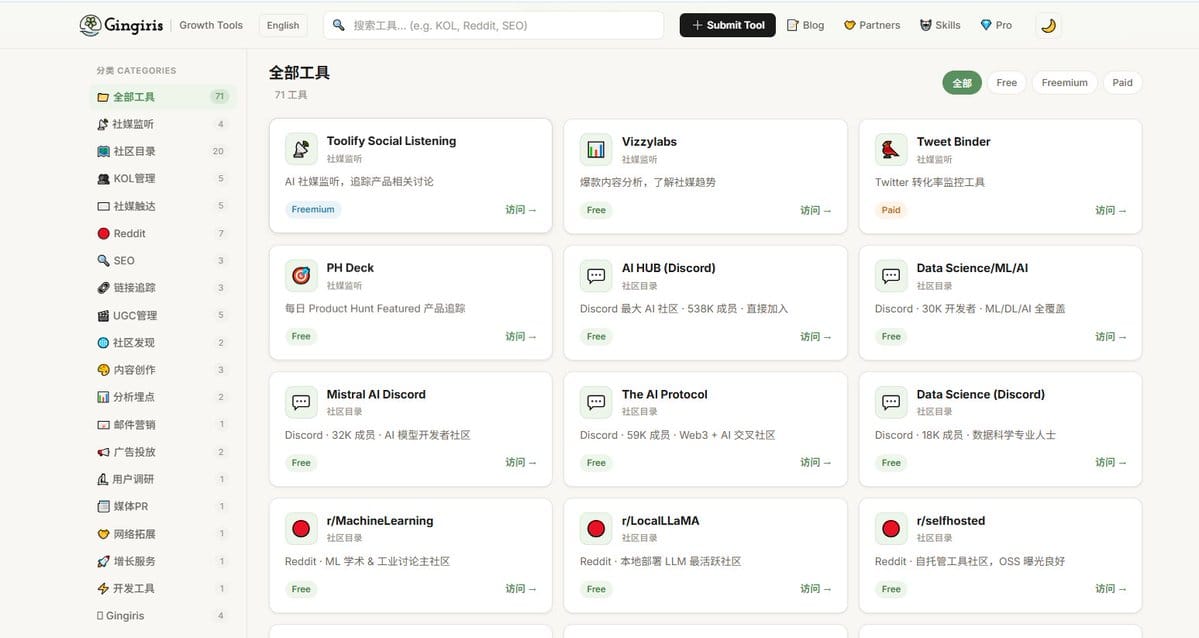Click the Mistral AI Discord chat icon
The image size is (1199, 638).
click(301, 402)
